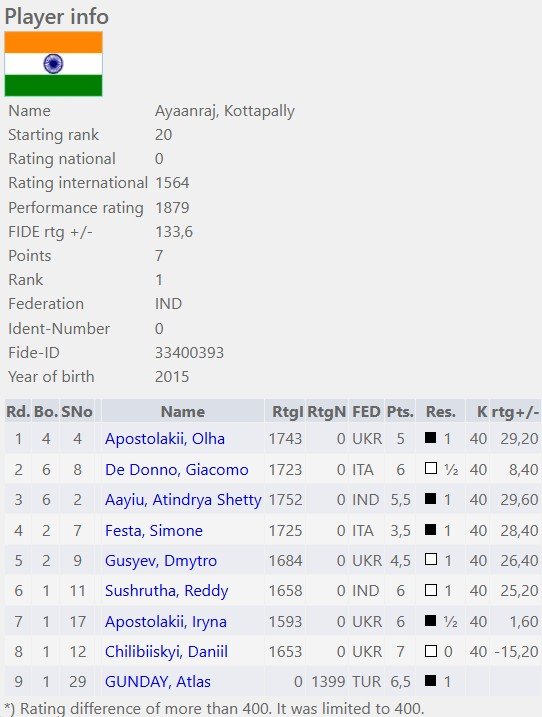Click the Fide-ID value 33400393

(x=189, y=353)
